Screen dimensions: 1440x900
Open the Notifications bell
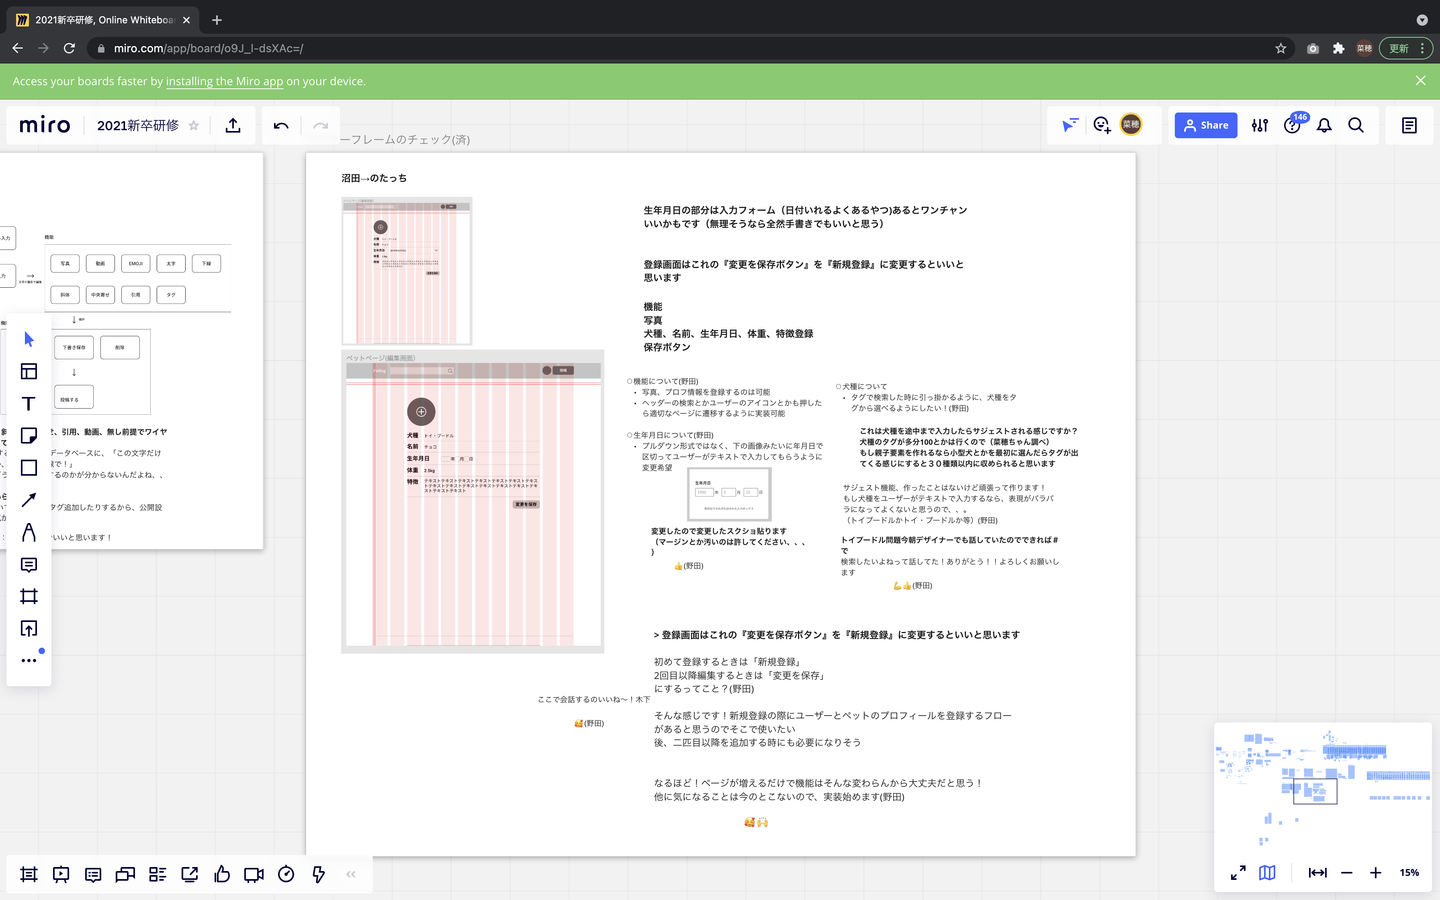click(1324, 125)
